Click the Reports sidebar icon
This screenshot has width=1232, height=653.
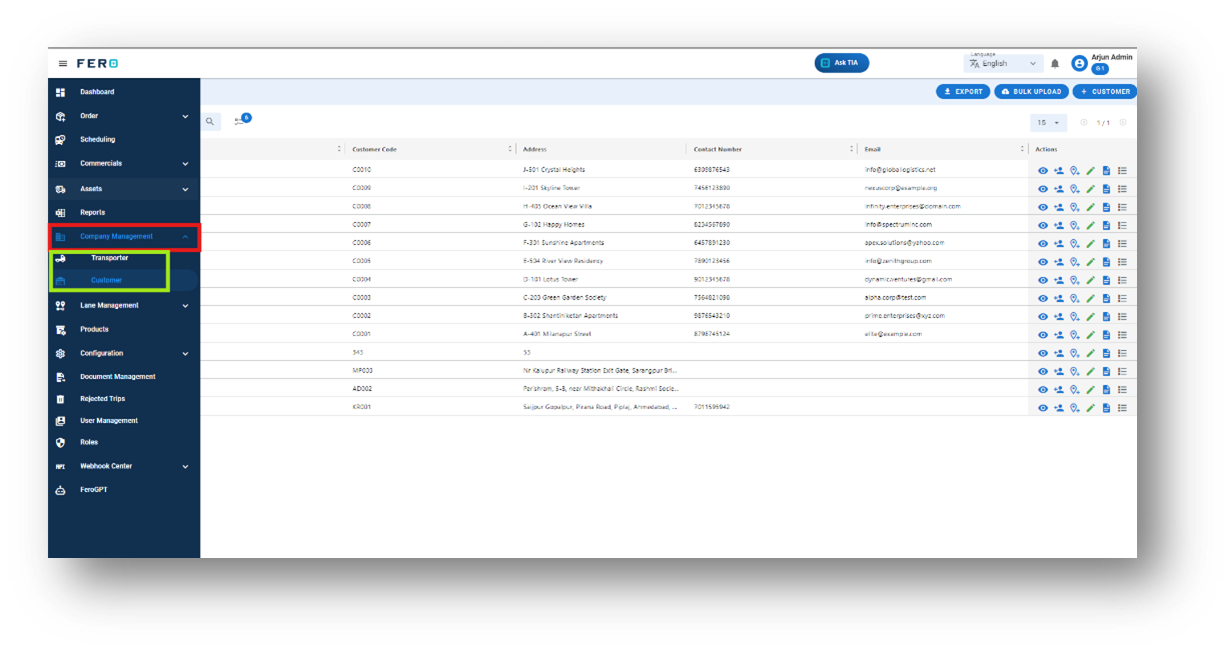click(60, 213)
